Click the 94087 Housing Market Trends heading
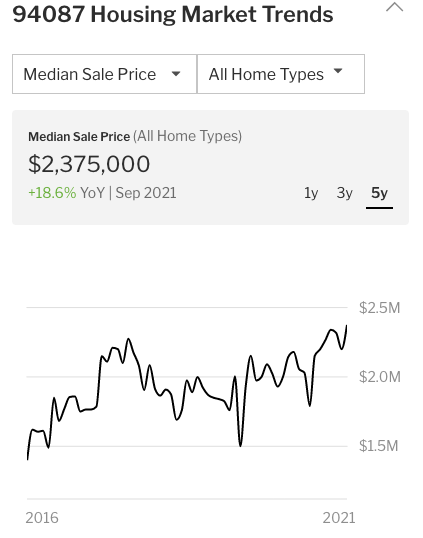This screenshot has height=538, width=423. tap(173, 14)
